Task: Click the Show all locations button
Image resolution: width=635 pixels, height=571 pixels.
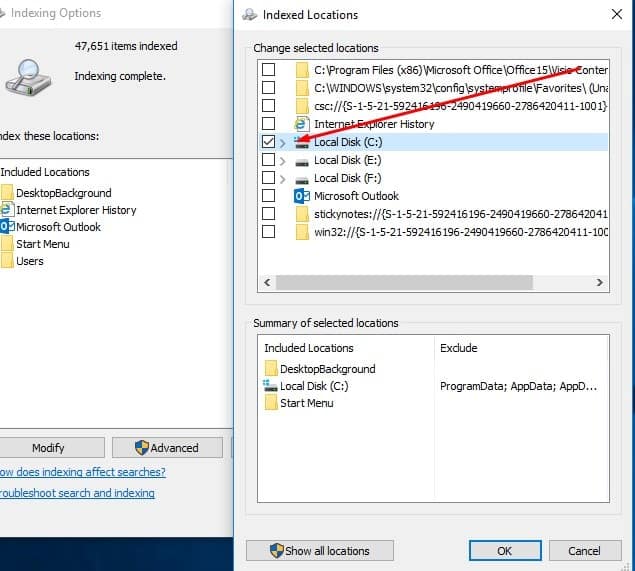Action: (320, 551)
